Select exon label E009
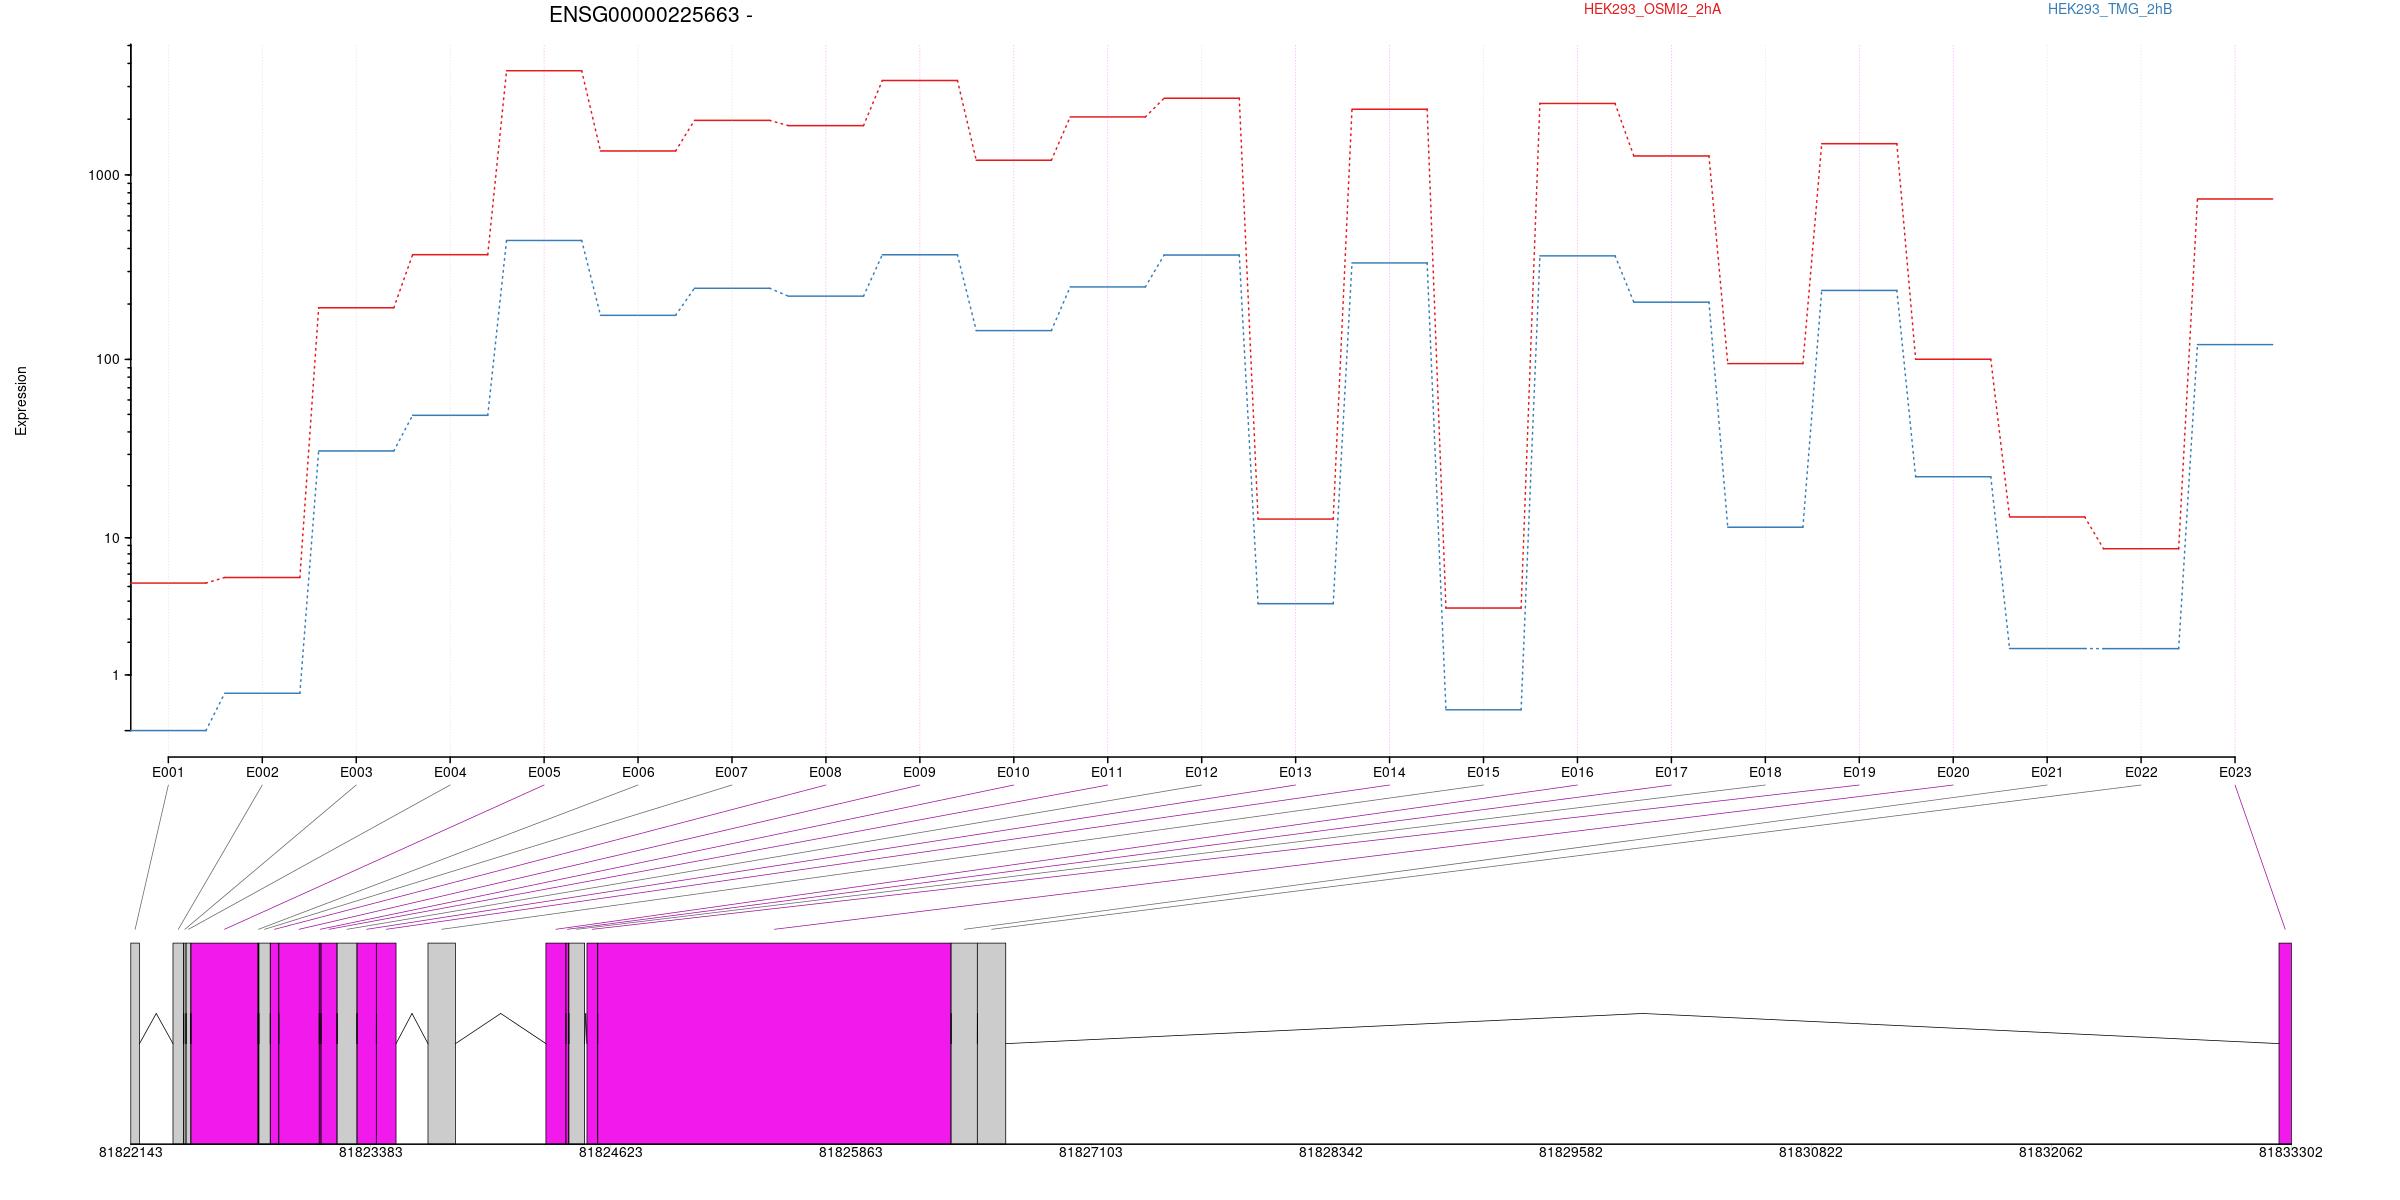Image resolution: width=2400 pixels, height=1200 pixels. 919,772
